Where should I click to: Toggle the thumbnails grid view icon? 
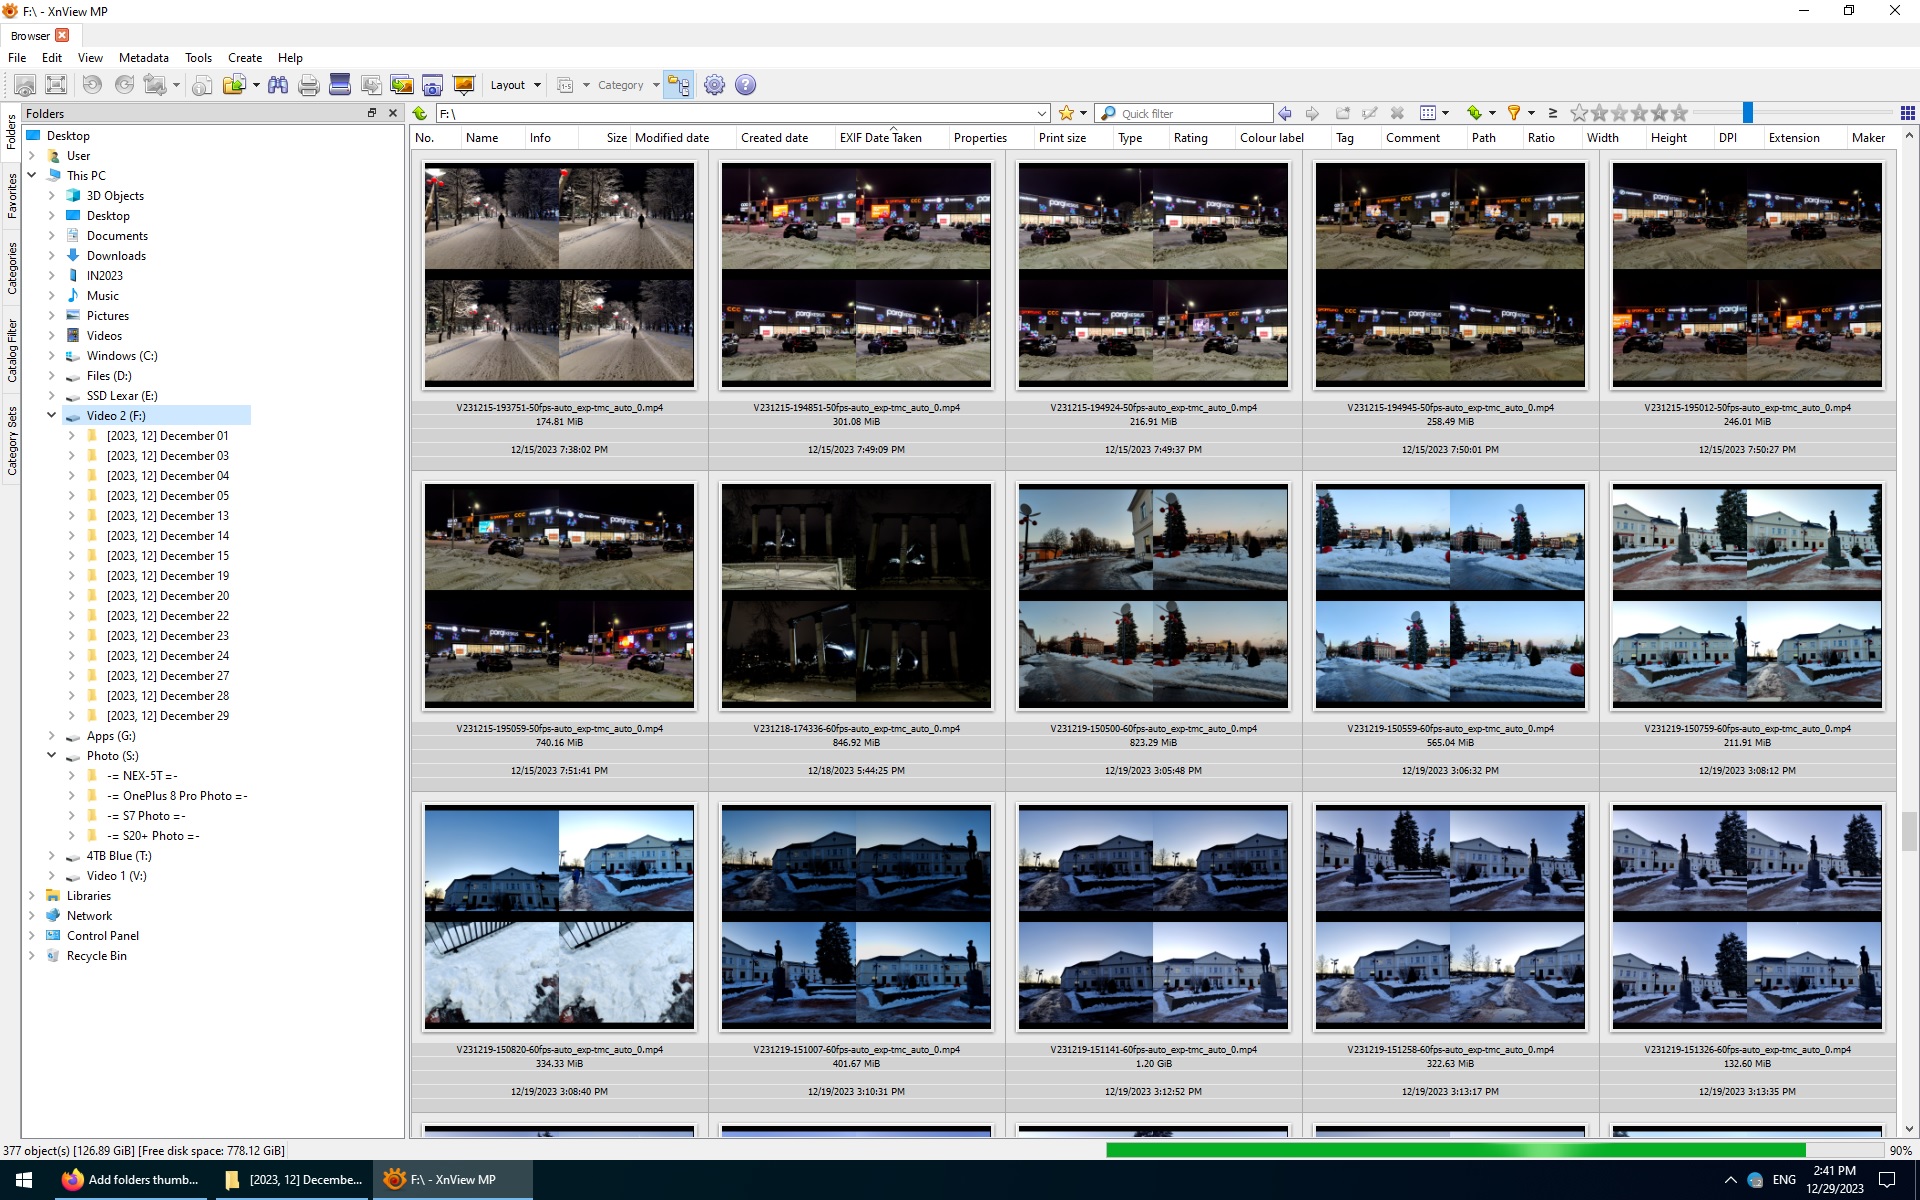(1907, 113)
